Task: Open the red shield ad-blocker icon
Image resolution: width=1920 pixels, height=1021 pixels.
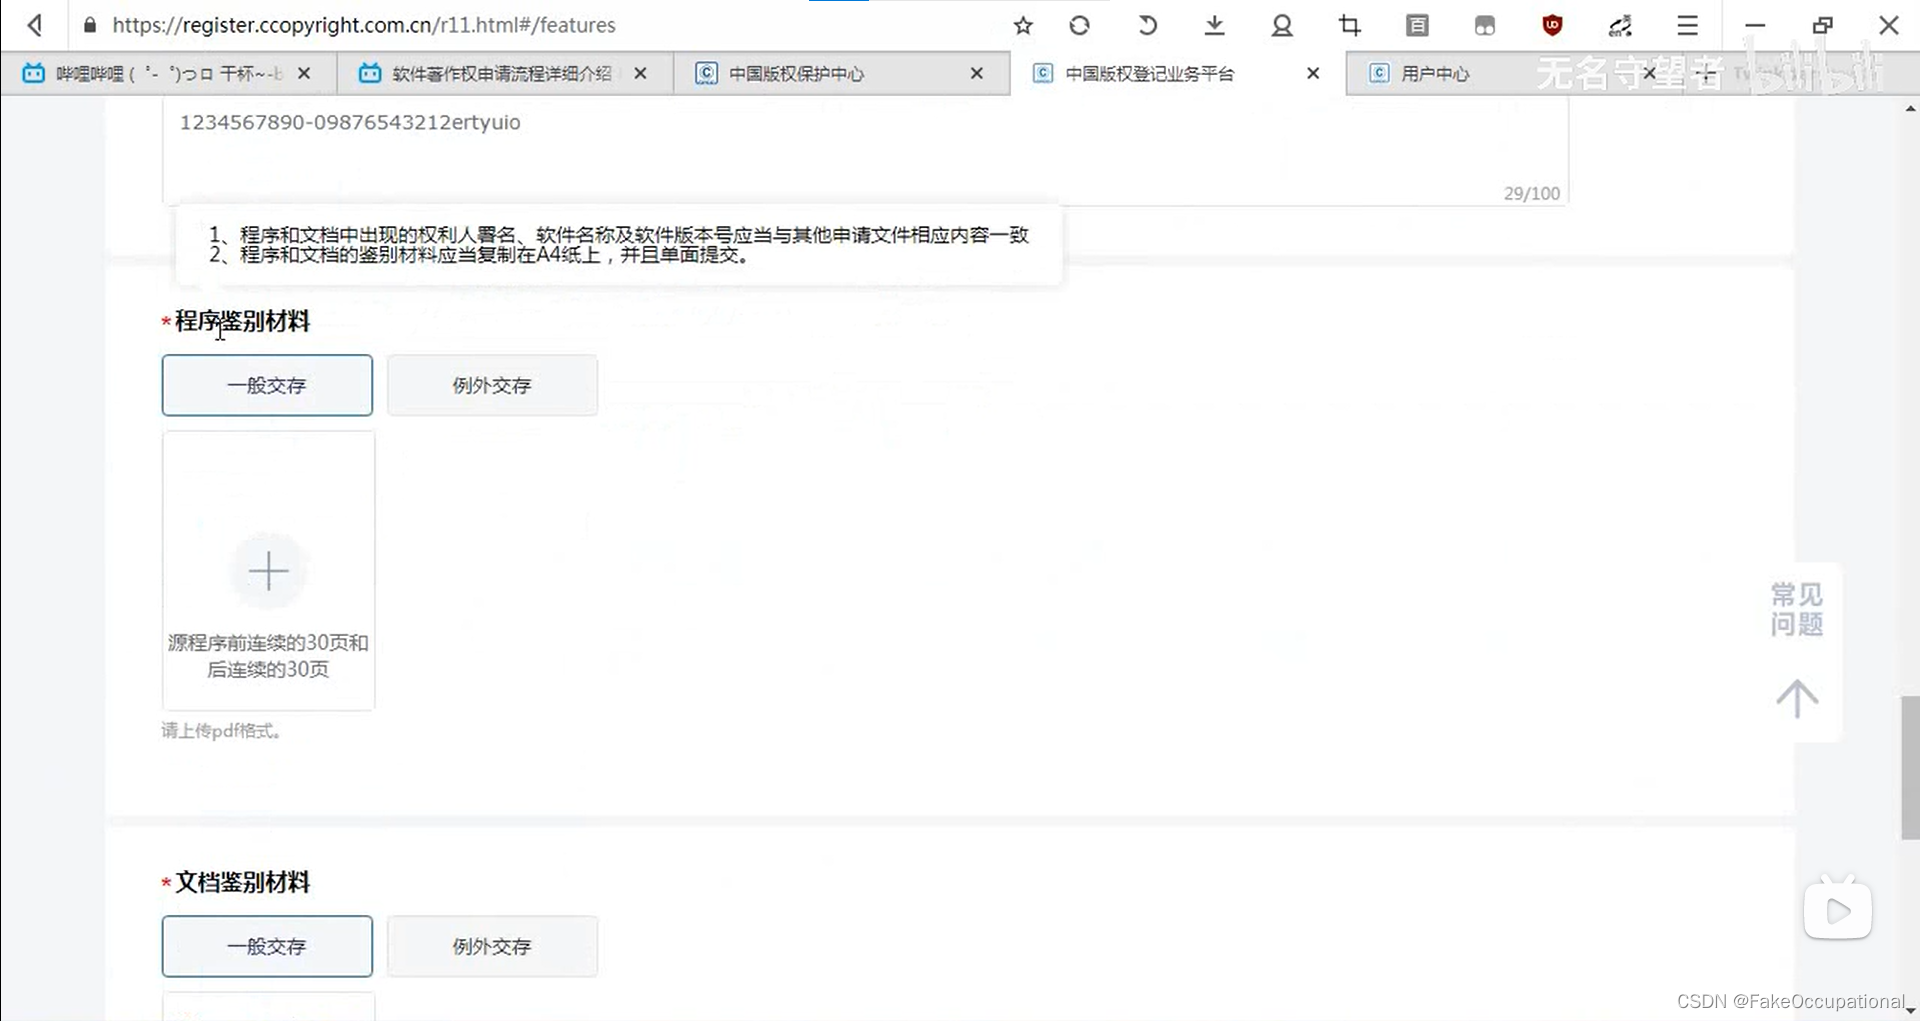Action: [x=1552, y=25]
